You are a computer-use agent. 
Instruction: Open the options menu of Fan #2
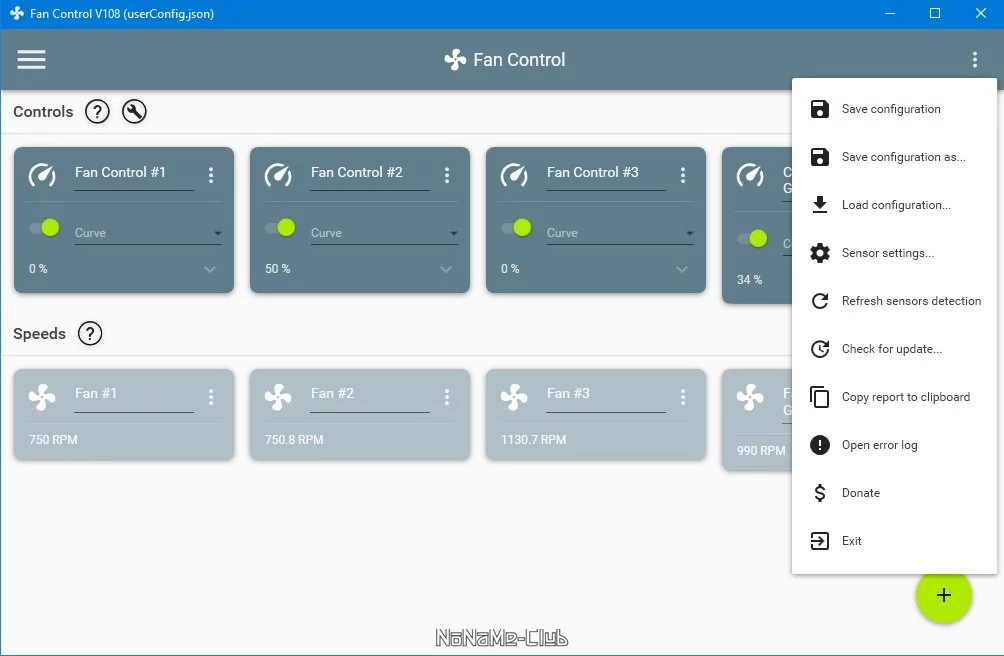pyautogui.click(x=447, y=397)
